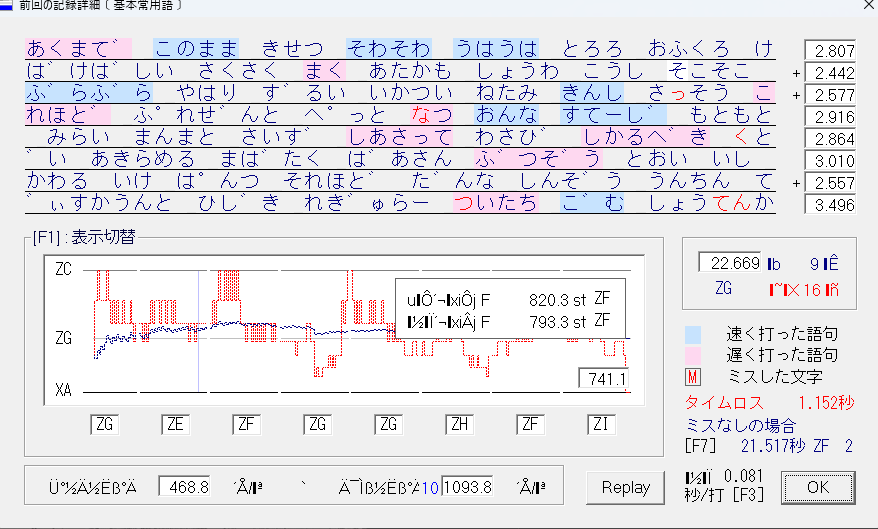Click the word やはり
Image resolution: width=878 pixels, height=529 pixels.
[207, 92]
